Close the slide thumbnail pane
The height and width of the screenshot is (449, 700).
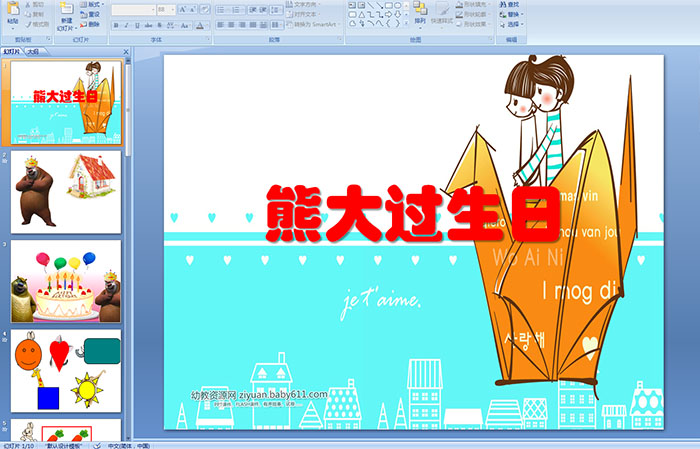point(126,52)
